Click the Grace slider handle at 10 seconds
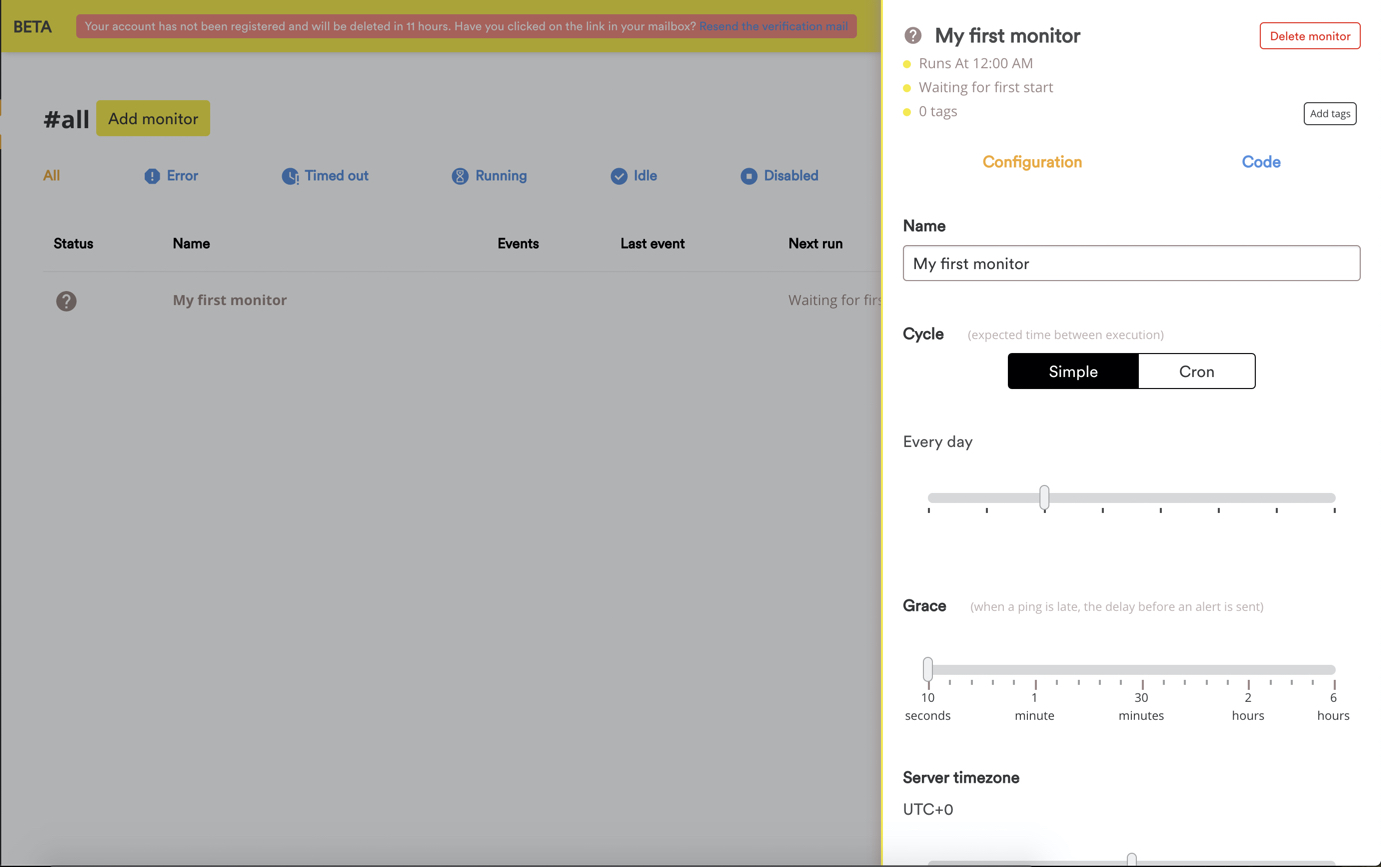Screen dimensions: 1381x867 tap(928, 669)
